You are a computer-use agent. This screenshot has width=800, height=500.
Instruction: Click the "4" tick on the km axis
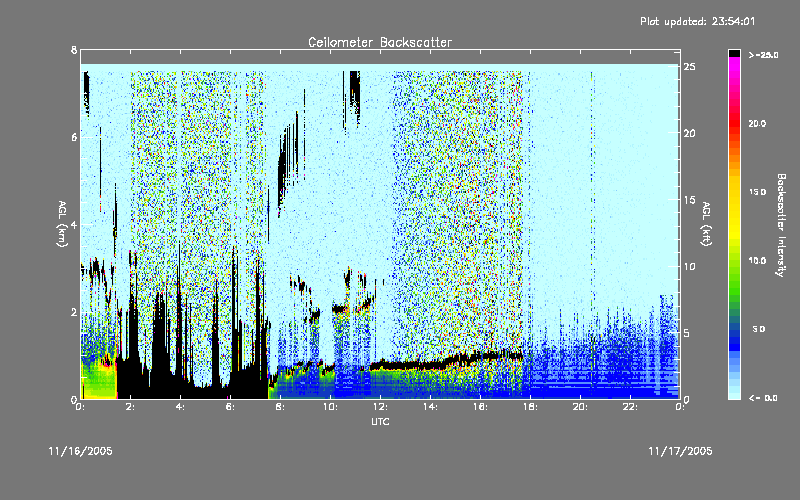[x=74, y=224]
